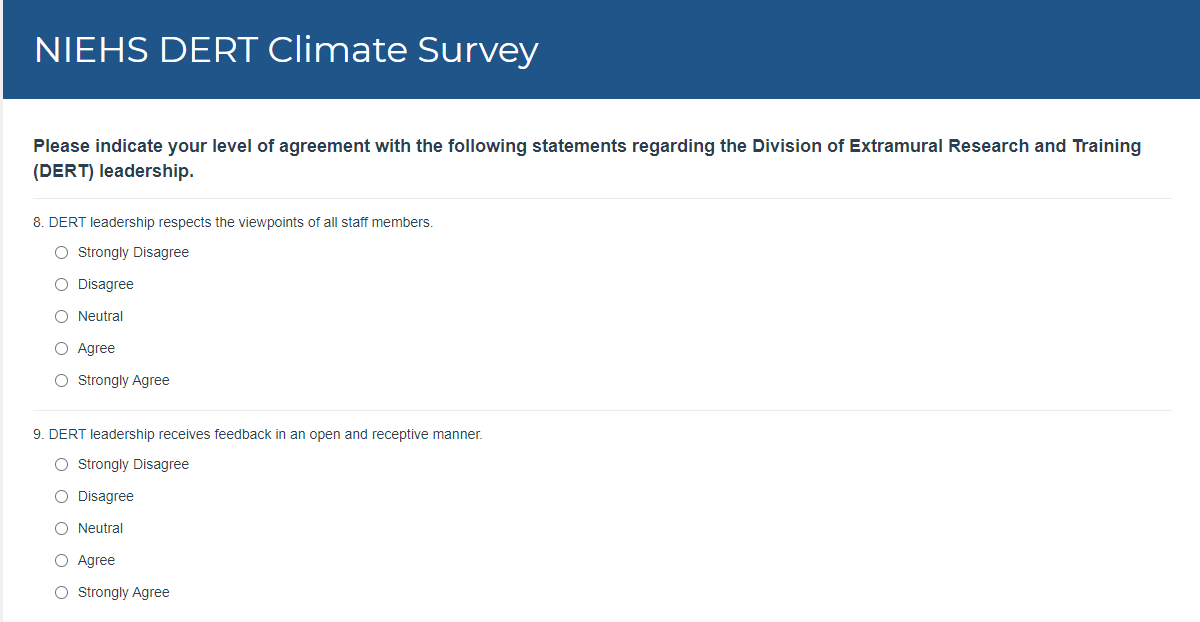The height and width of the screenshot is (622, 1200).
Task: Click the 'Neutral' label text in question 8
Action: pyautogui.click(x=101, y=316)
